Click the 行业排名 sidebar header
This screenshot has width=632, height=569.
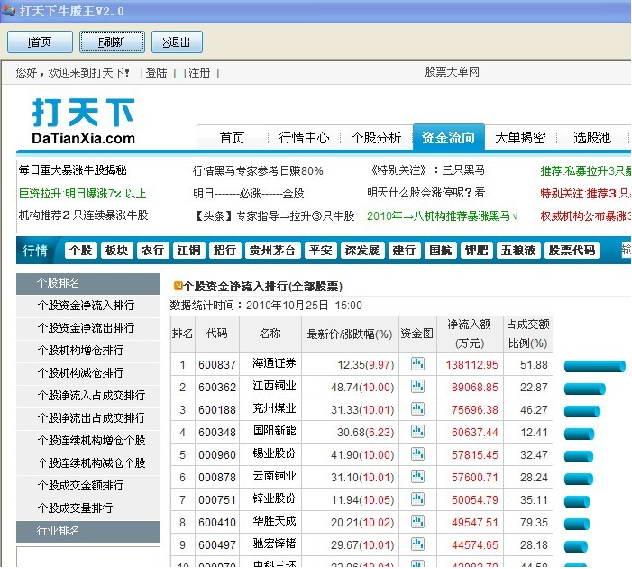coord(88,531)
